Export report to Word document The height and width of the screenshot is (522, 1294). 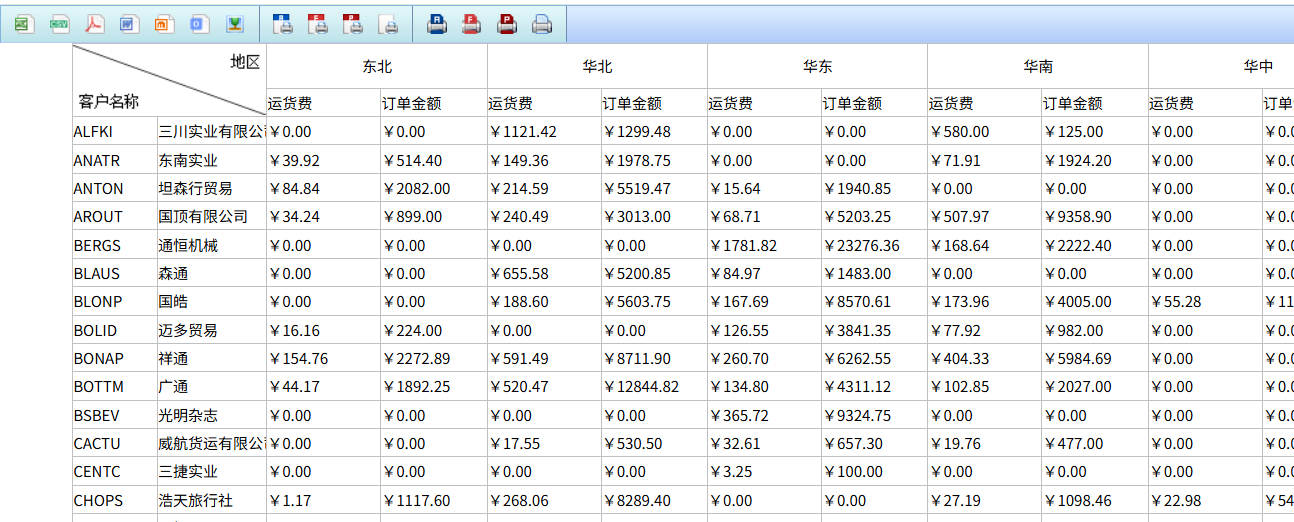tap(128, 24)
